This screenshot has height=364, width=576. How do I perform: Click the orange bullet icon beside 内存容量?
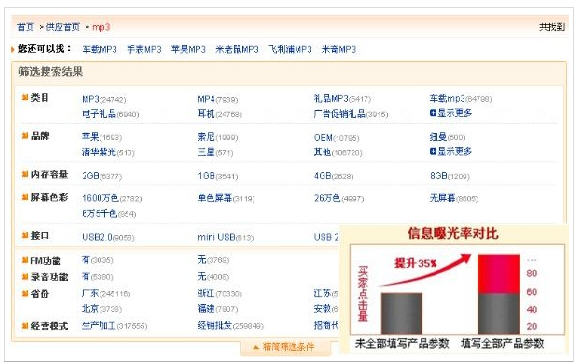pyautogui.click(x=25, y=174)
